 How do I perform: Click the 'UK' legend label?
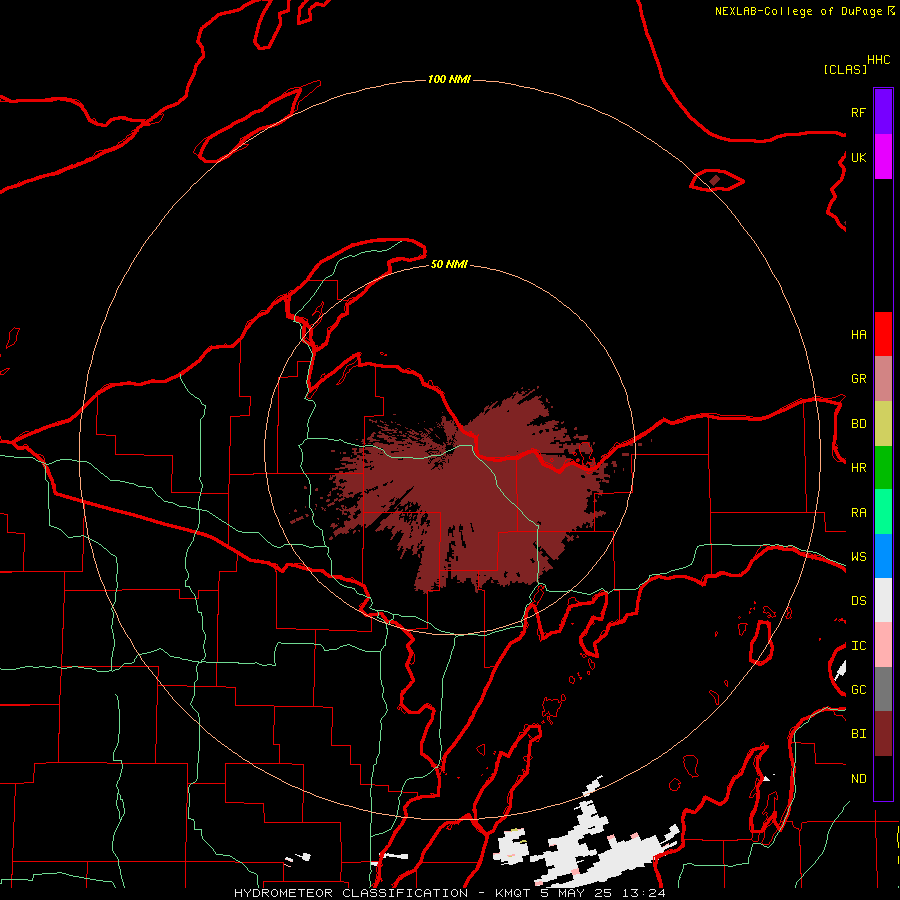point(858,157)
